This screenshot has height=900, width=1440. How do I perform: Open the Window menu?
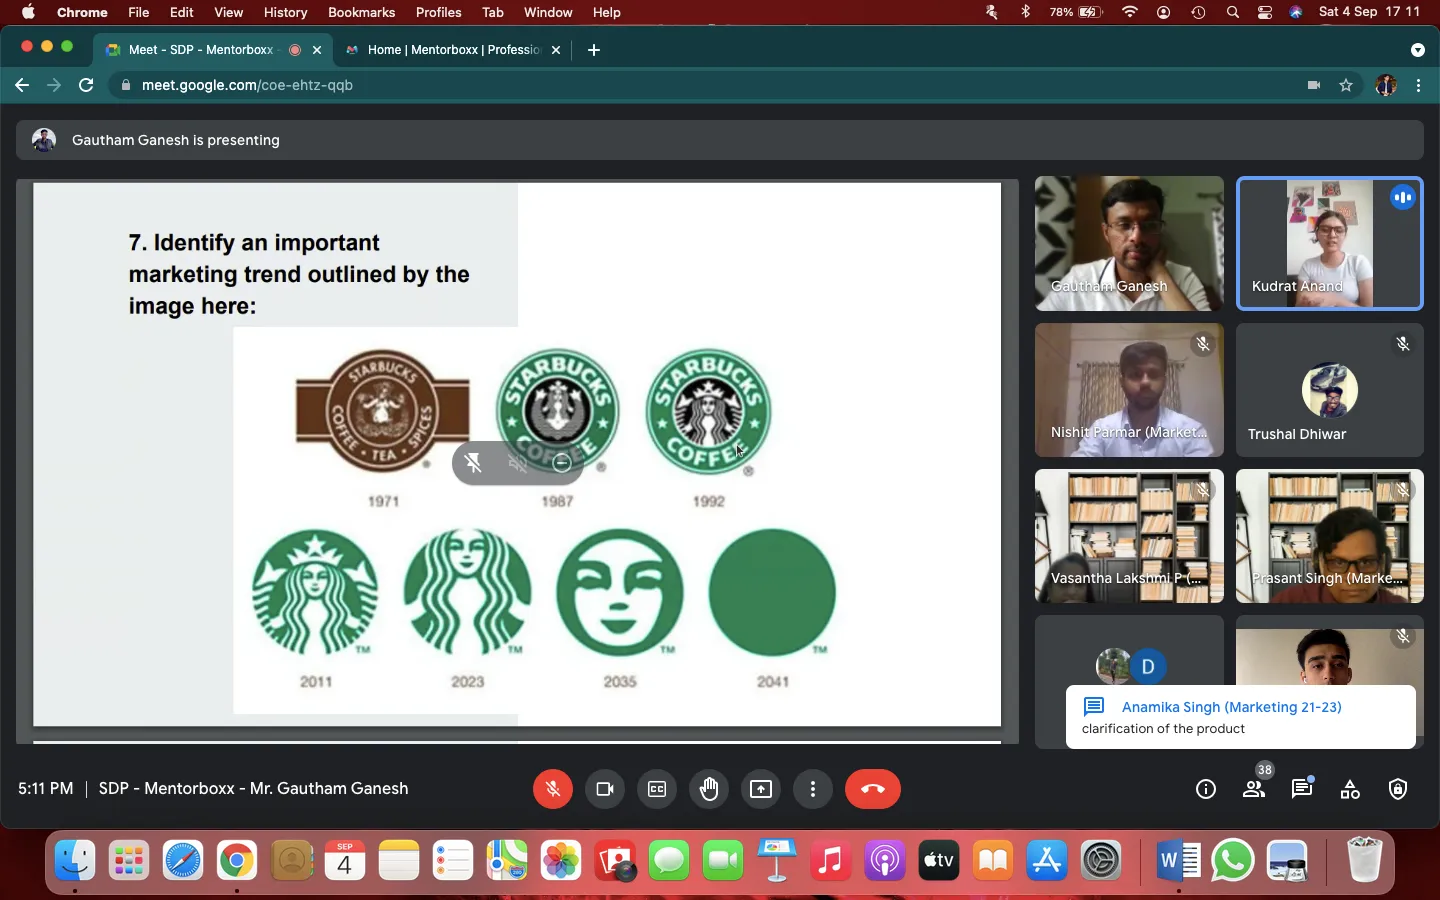click(548, 12)
